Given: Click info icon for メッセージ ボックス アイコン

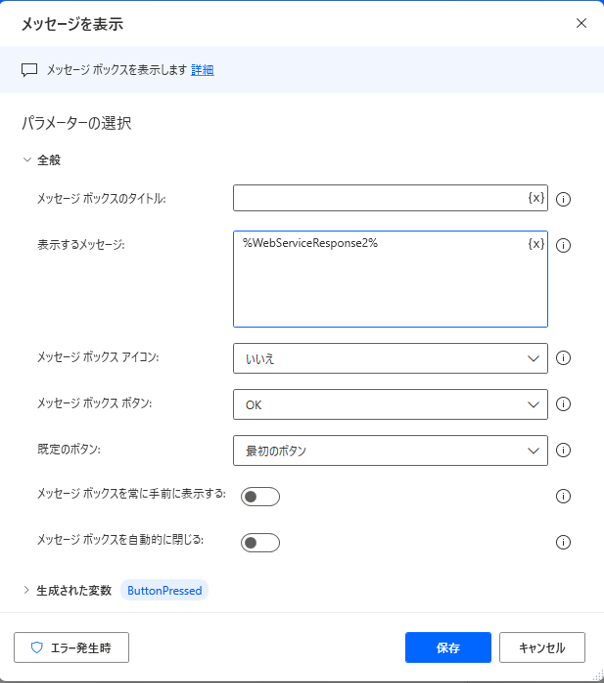Looking at the screenshot, I should pos(563,358).
